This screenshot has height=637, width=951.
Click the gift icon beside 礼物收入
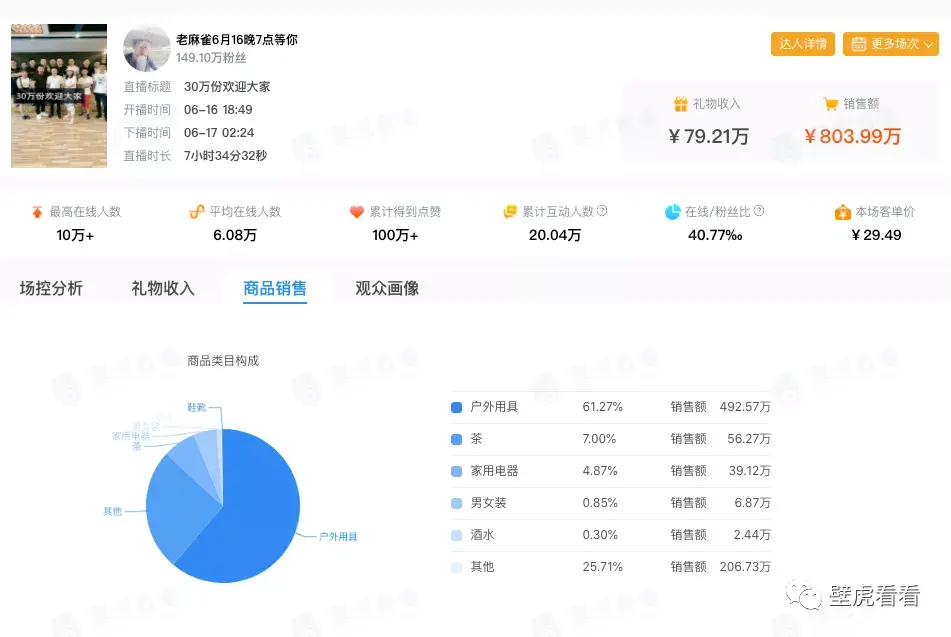[680, 104]
